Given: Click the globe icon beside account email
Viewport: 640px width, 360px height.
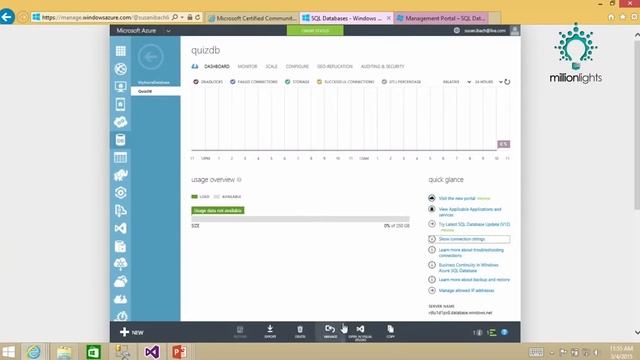Looking at the screenshot, I should pos(457,31).
